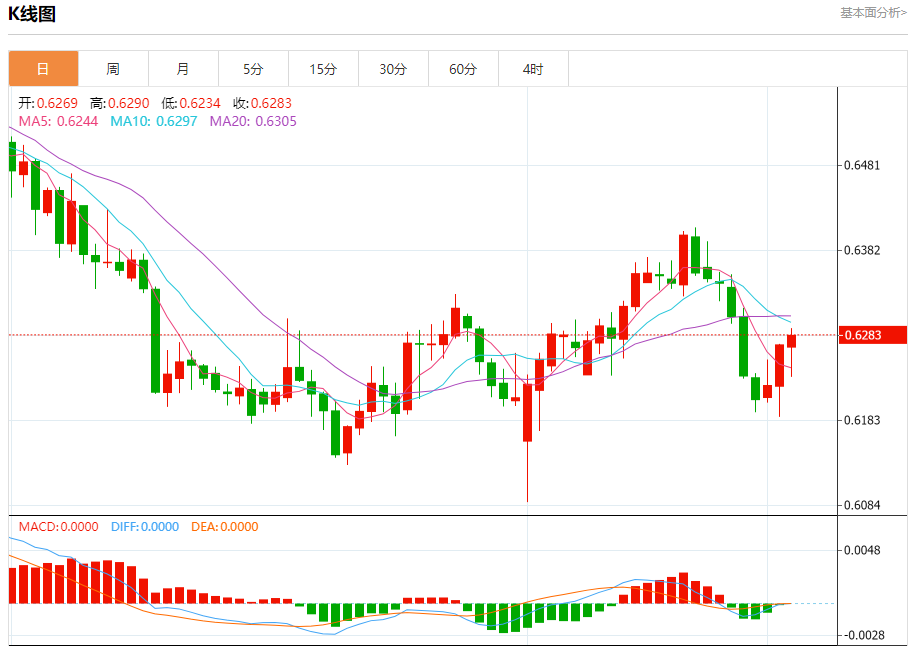Open the 30分 chart tab
Screen dimensions: 913x646
[393, 69]
